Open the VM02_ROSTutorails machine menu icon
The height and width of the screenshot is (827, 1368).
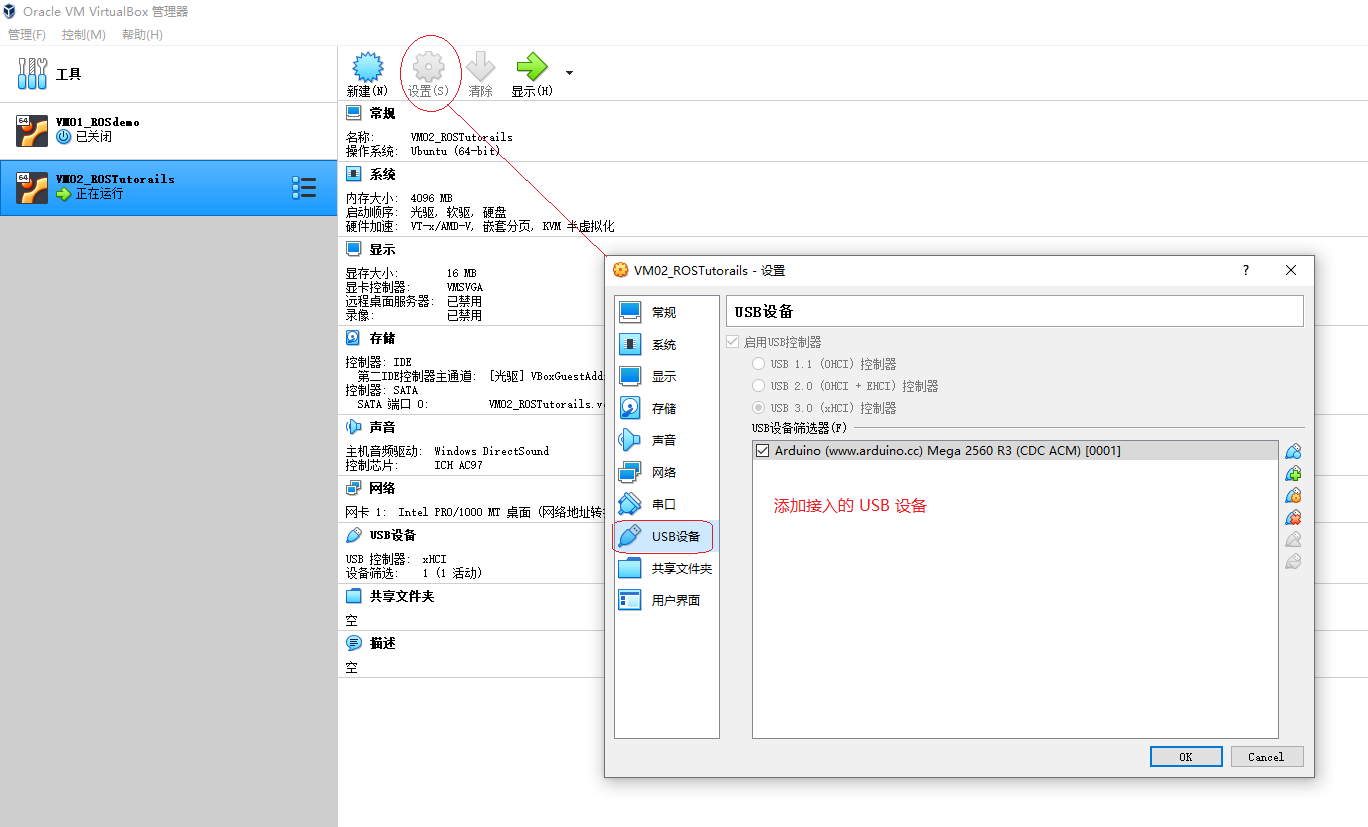pyautogui.click(x=305, y=187)
